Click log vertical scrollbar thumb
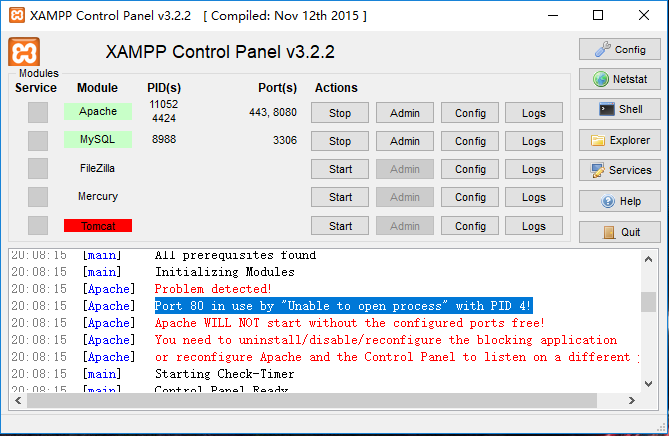 [649, 302]
